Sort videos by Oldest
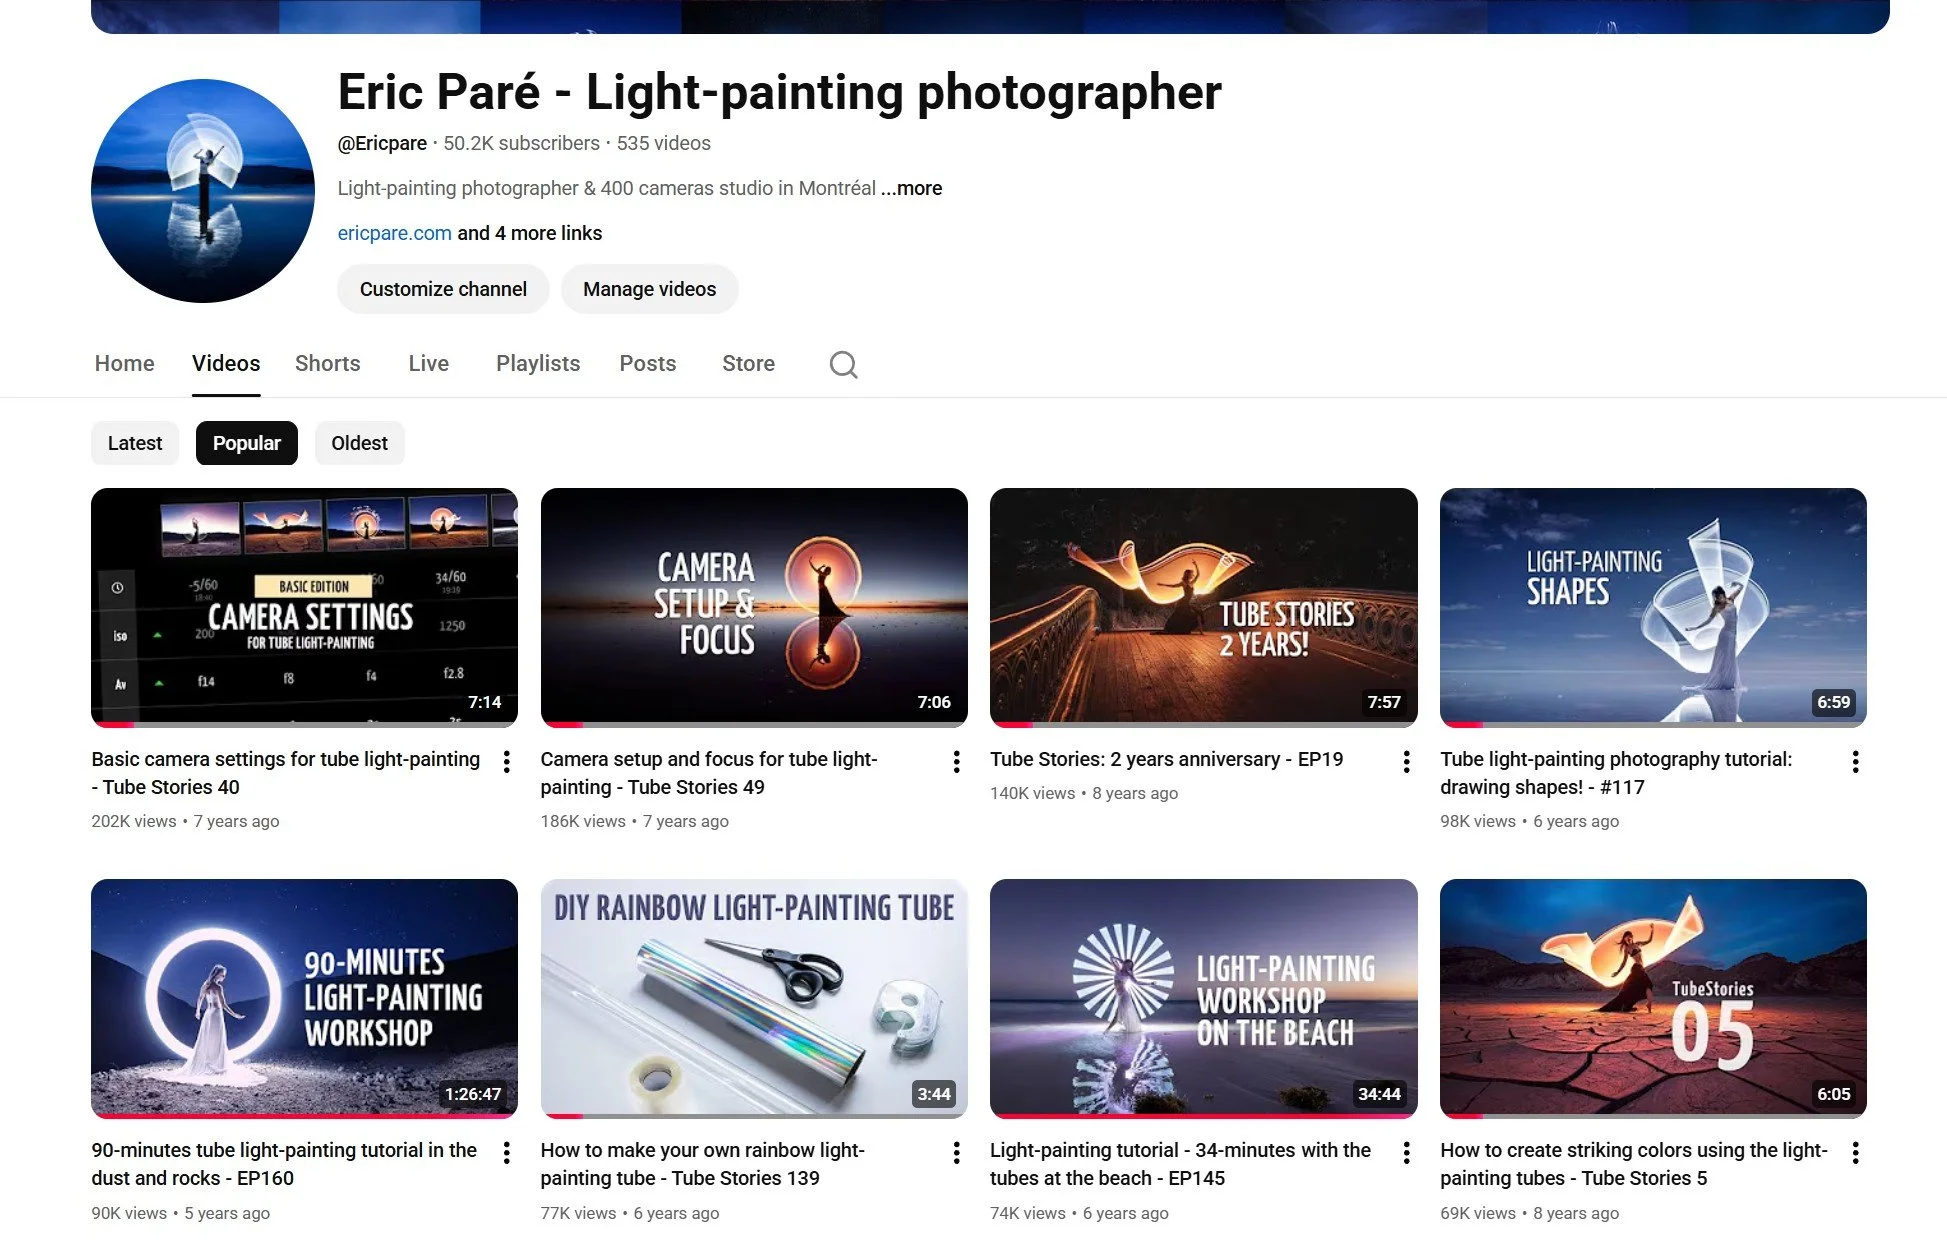Screen dimensions: 1947x1258 359,443
